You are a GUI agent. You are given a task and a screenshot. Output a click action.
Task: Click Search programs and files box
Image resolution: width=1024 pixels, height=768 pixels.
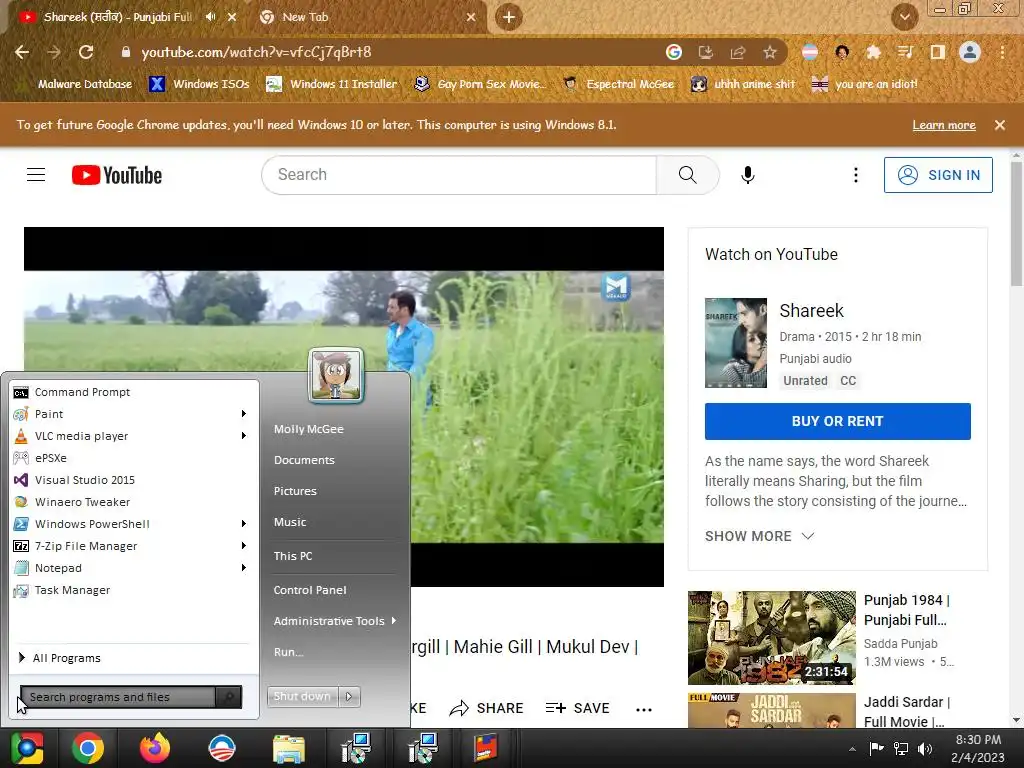point(119,697)
